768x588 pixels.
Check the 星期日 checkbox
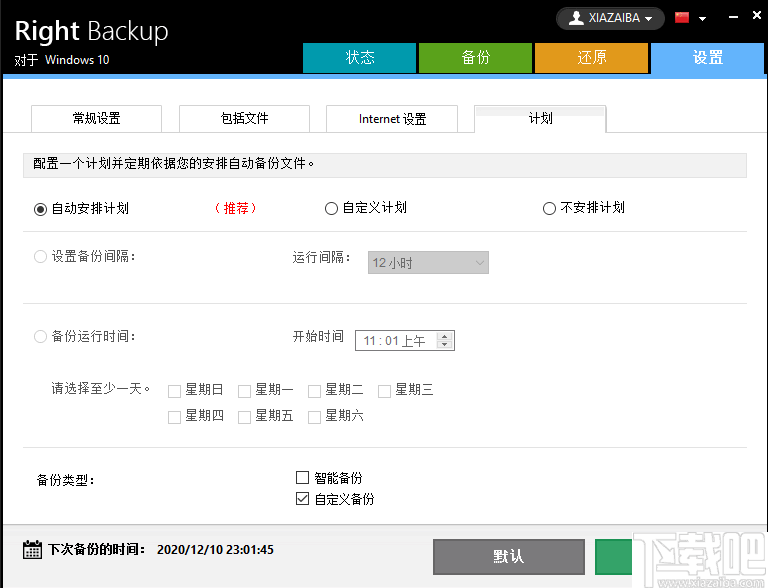pyautogui.click(x=174, y=391)
